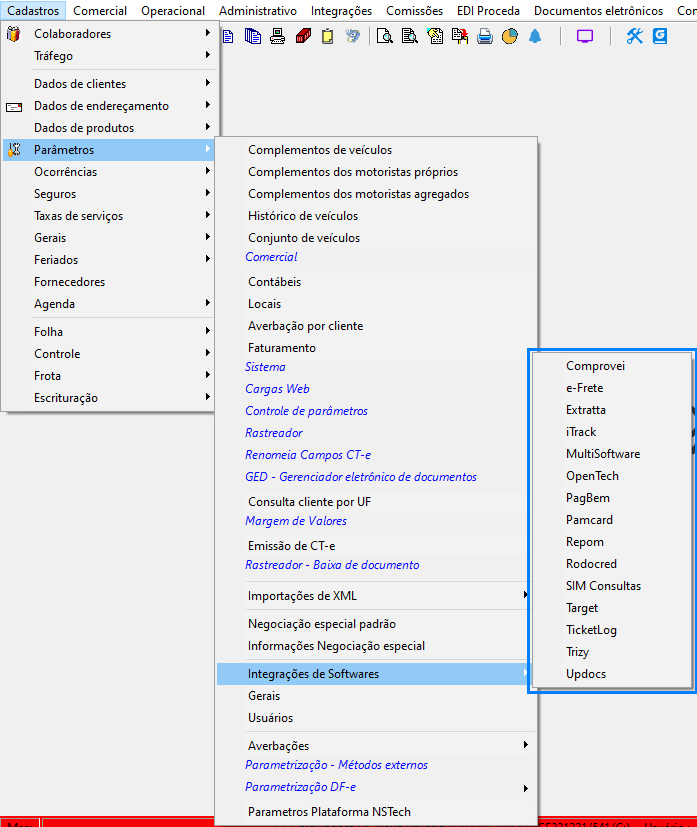Expand the Colaboradores submenu
The height and width of the screenshot is (827, 697).
pyautogui.click(x=110, y=34)
